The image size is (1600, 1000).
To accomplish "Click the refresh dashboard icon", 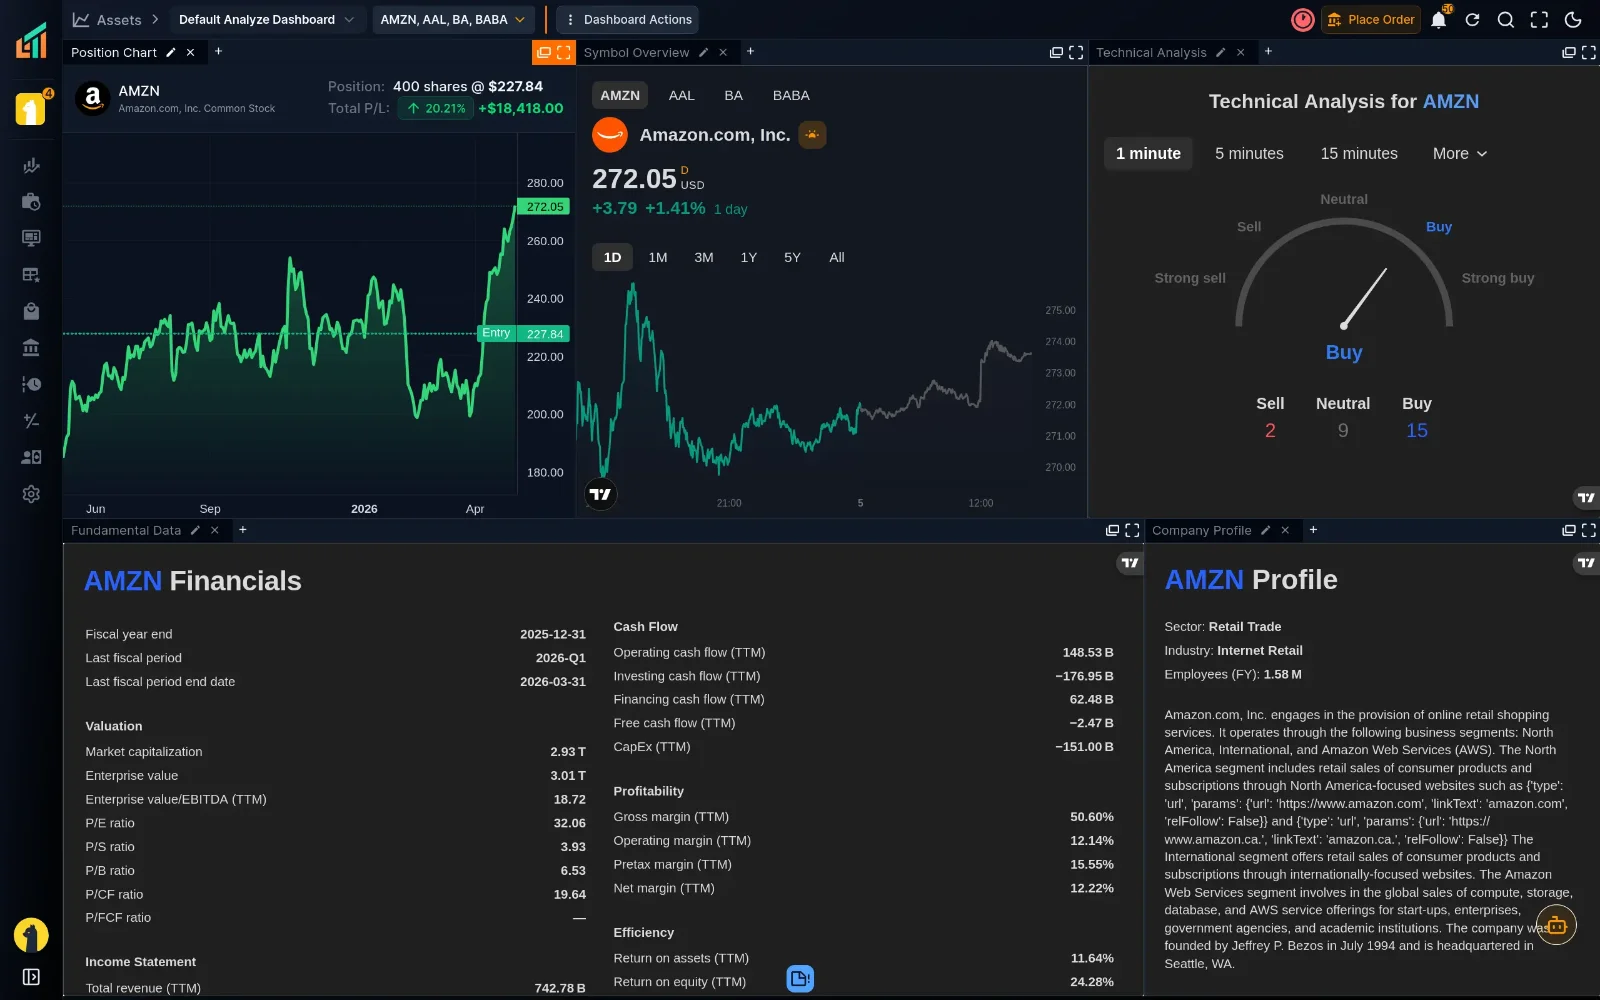I will point(1472,20).
